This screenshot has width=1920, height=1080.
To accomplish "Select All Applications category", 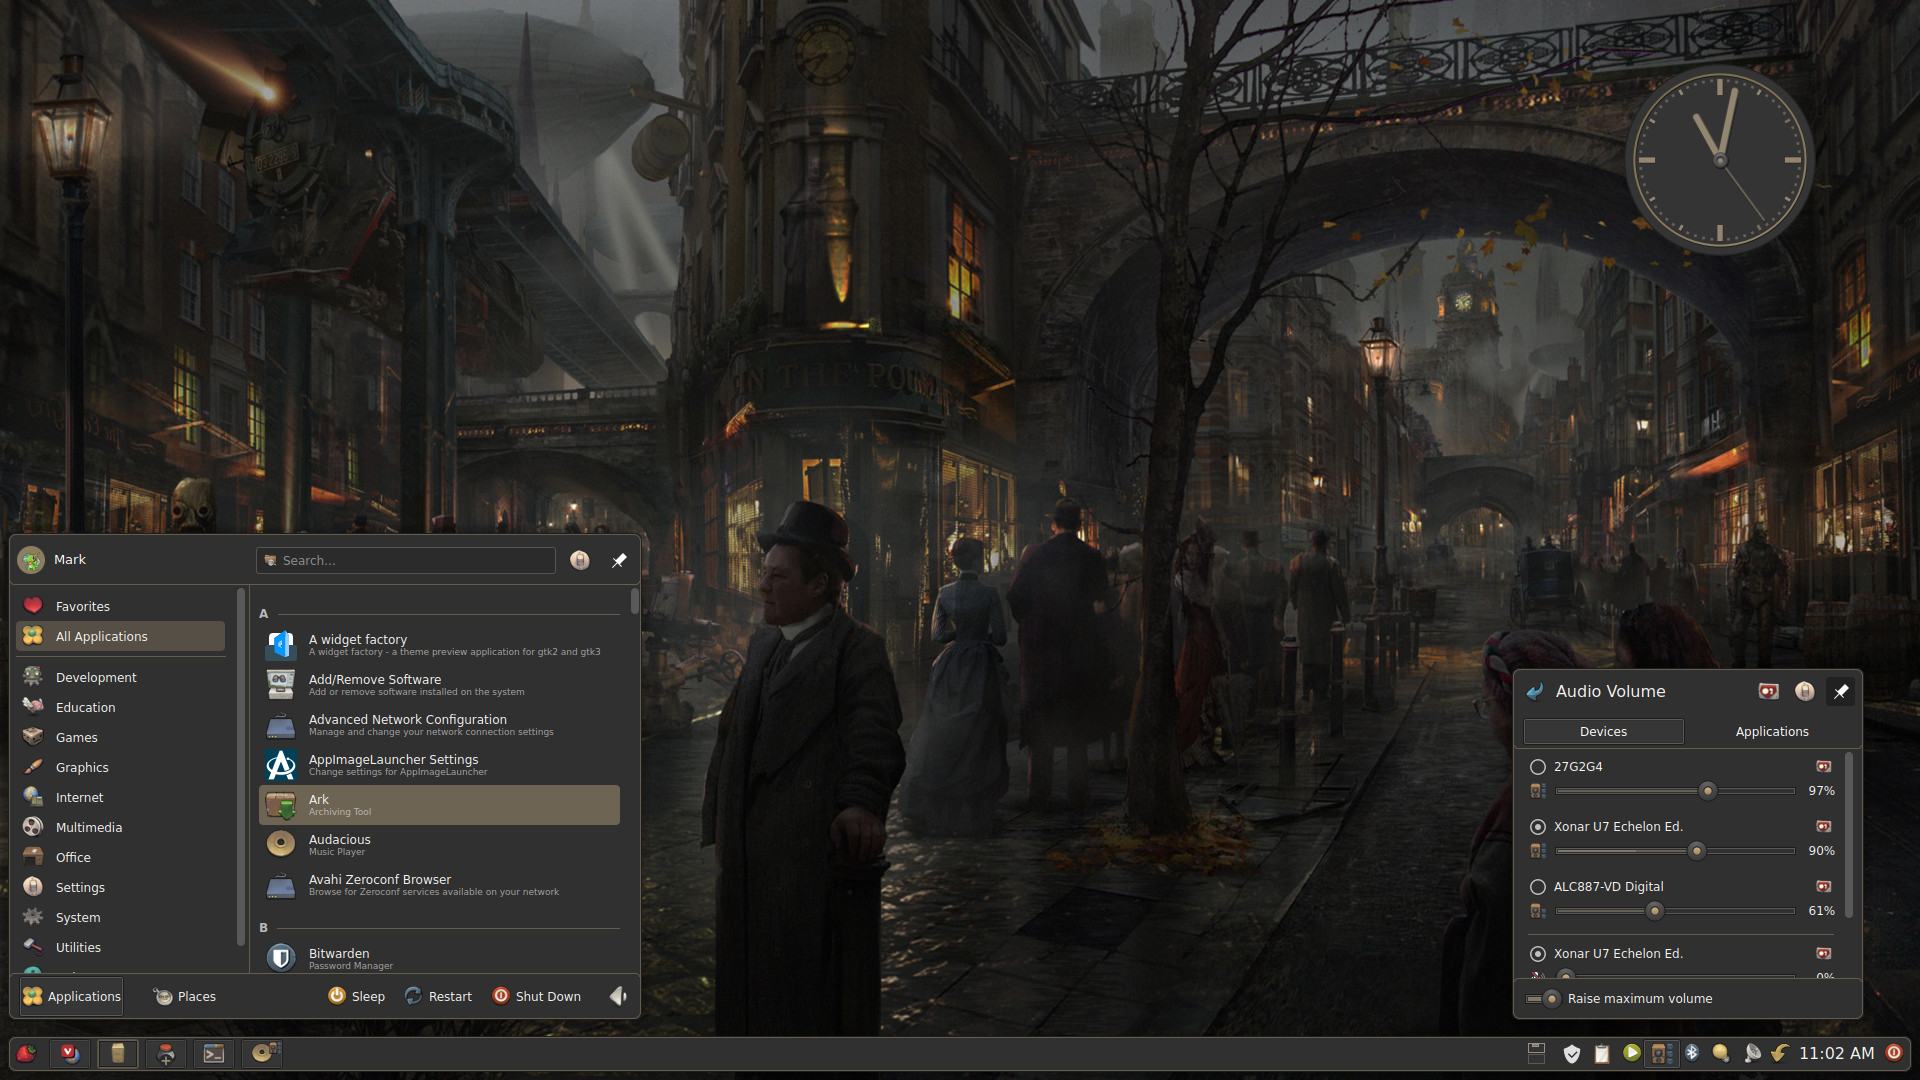I will pos(120,636).
